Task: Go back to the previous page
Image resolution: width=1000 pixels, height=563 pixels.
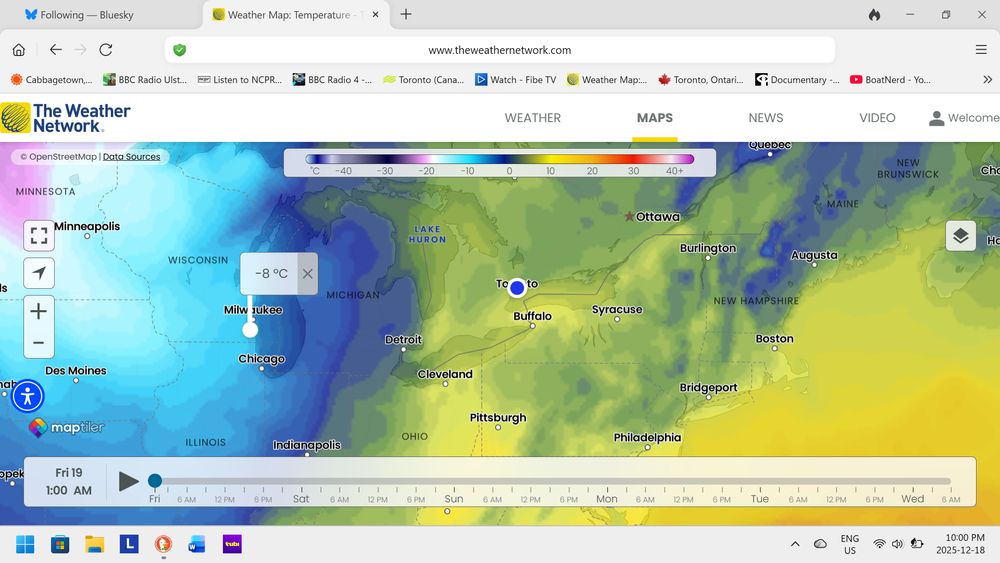Action: (55, 50)
